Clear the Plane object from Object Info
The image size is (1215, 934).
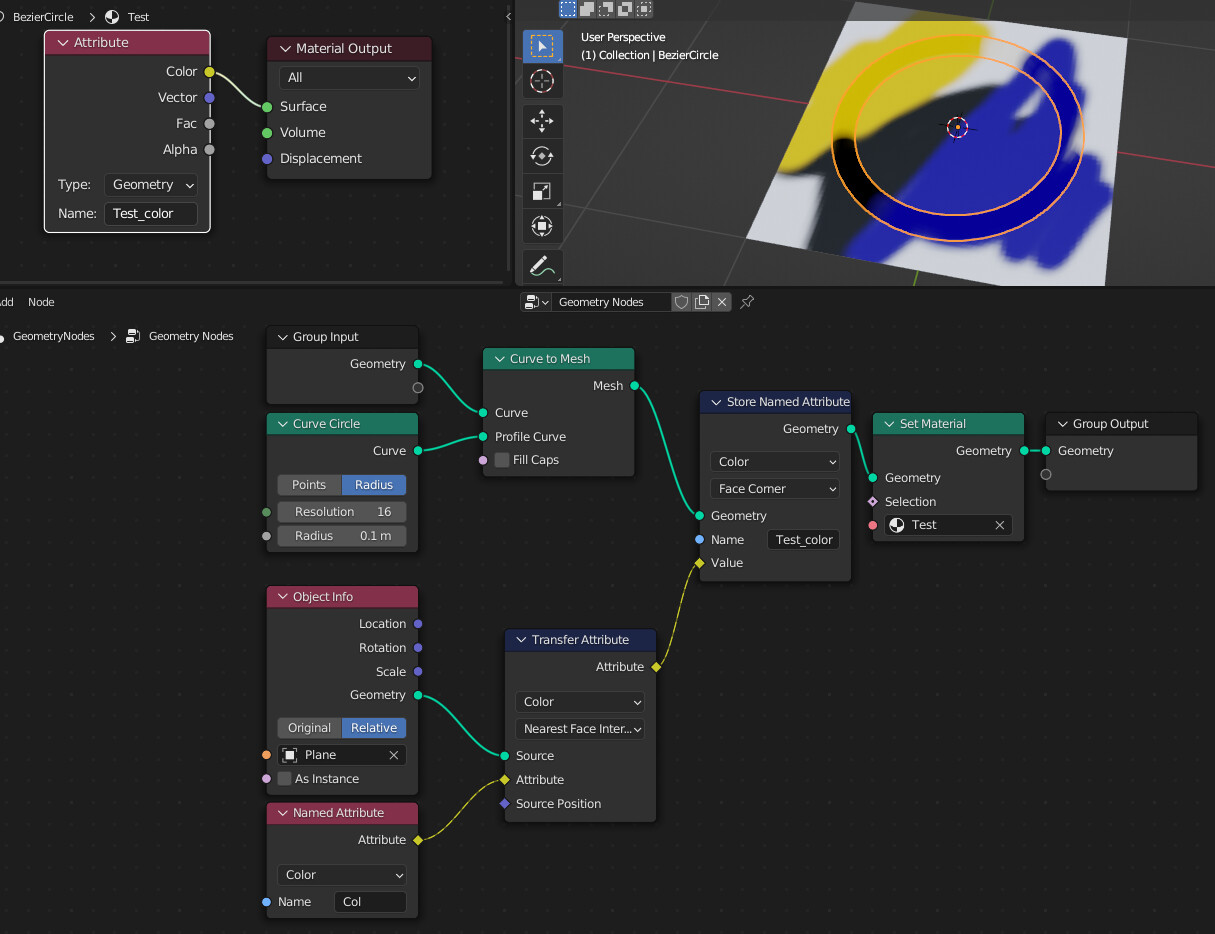[x=393, y=754]
